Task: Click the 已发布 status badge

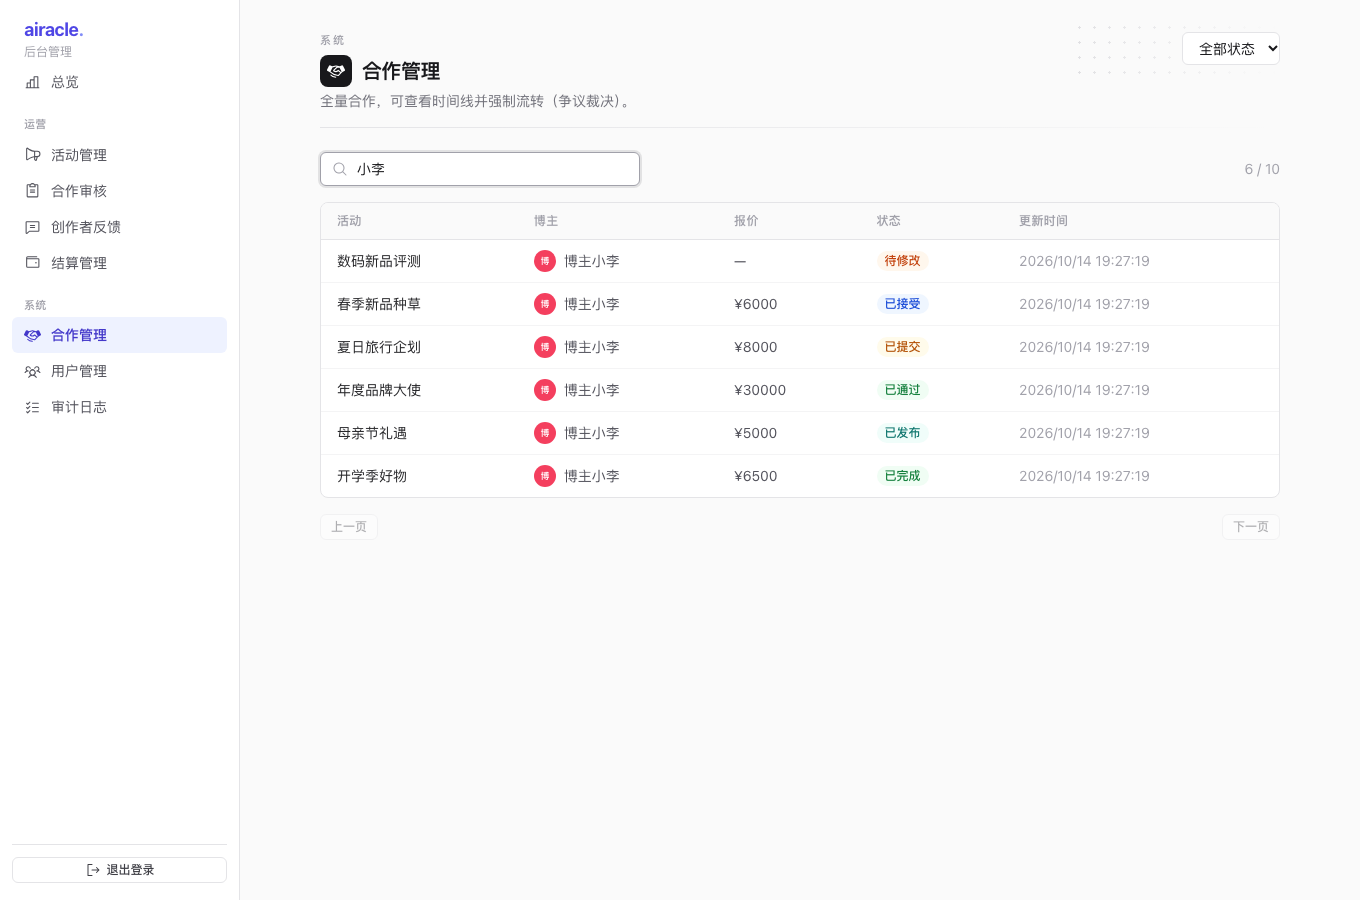Action: pos(903,433)
